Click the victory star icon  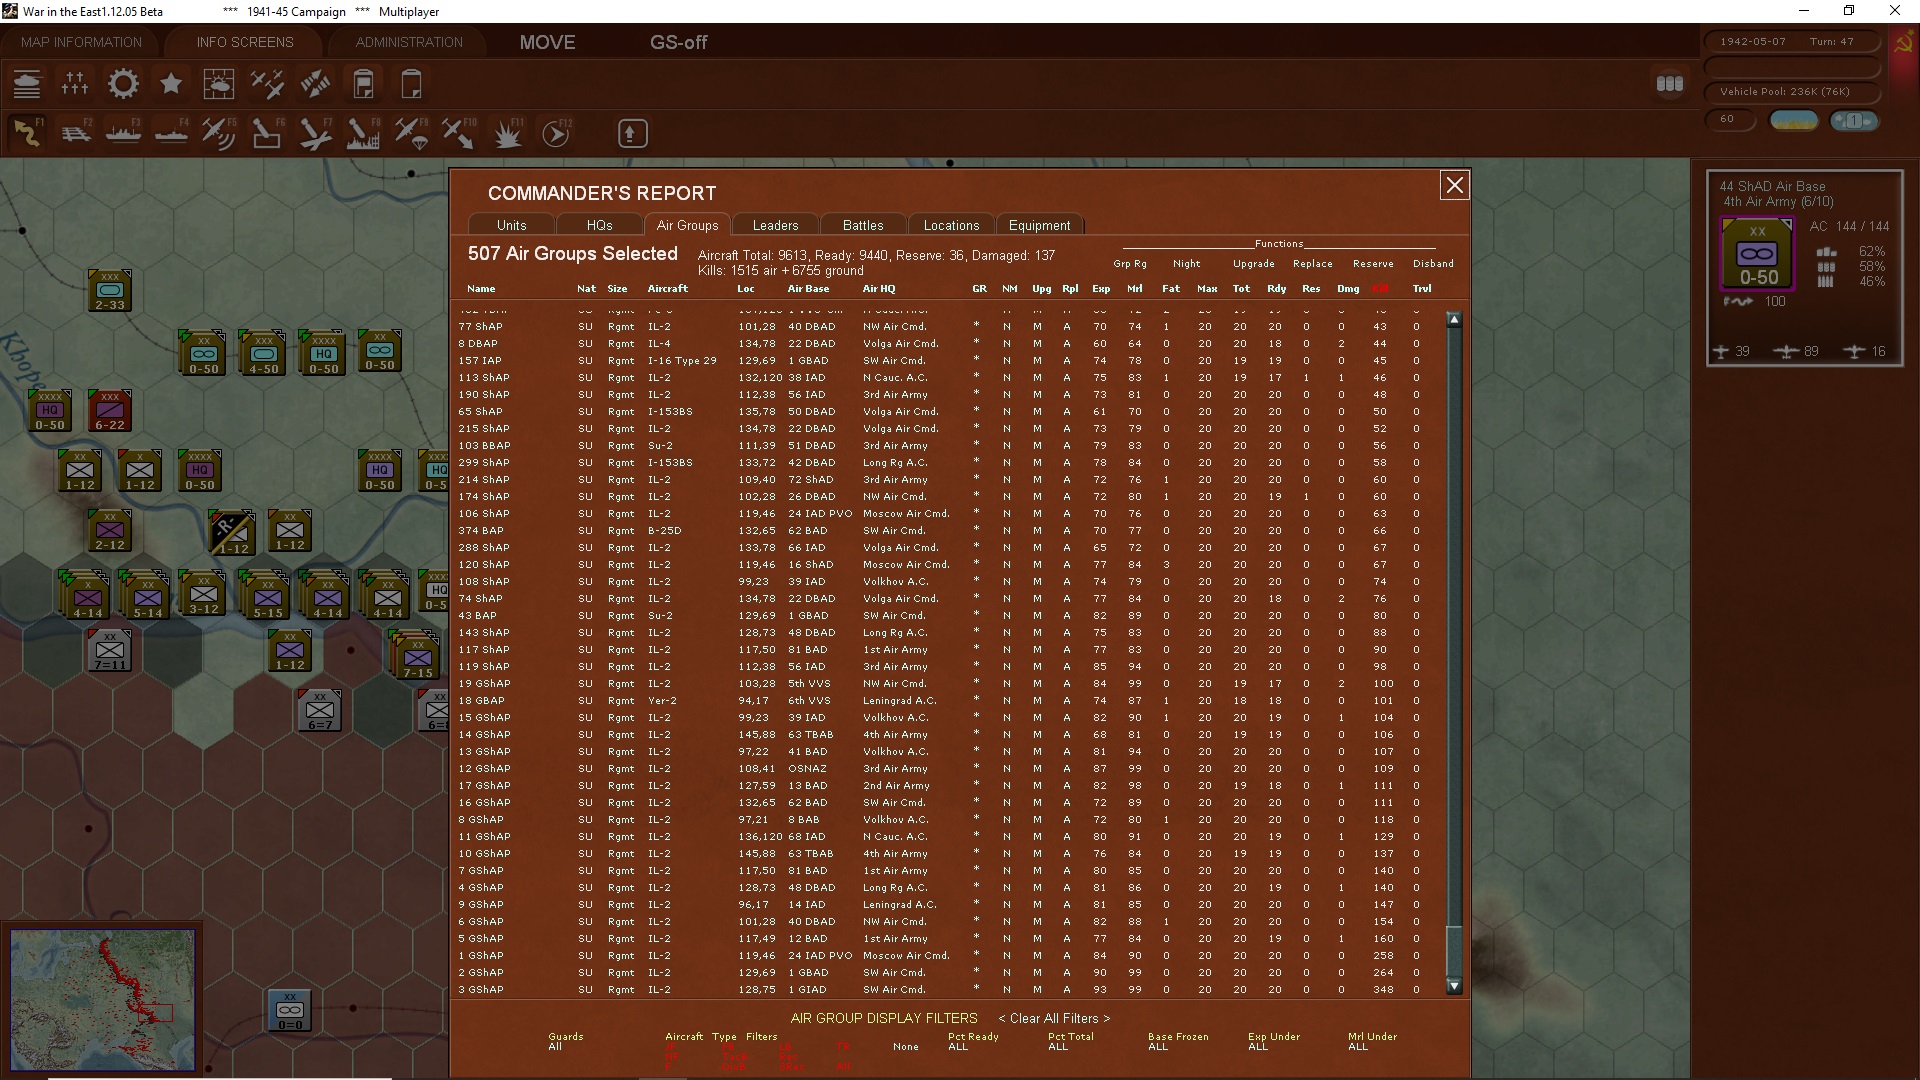(x=171, y=84)
